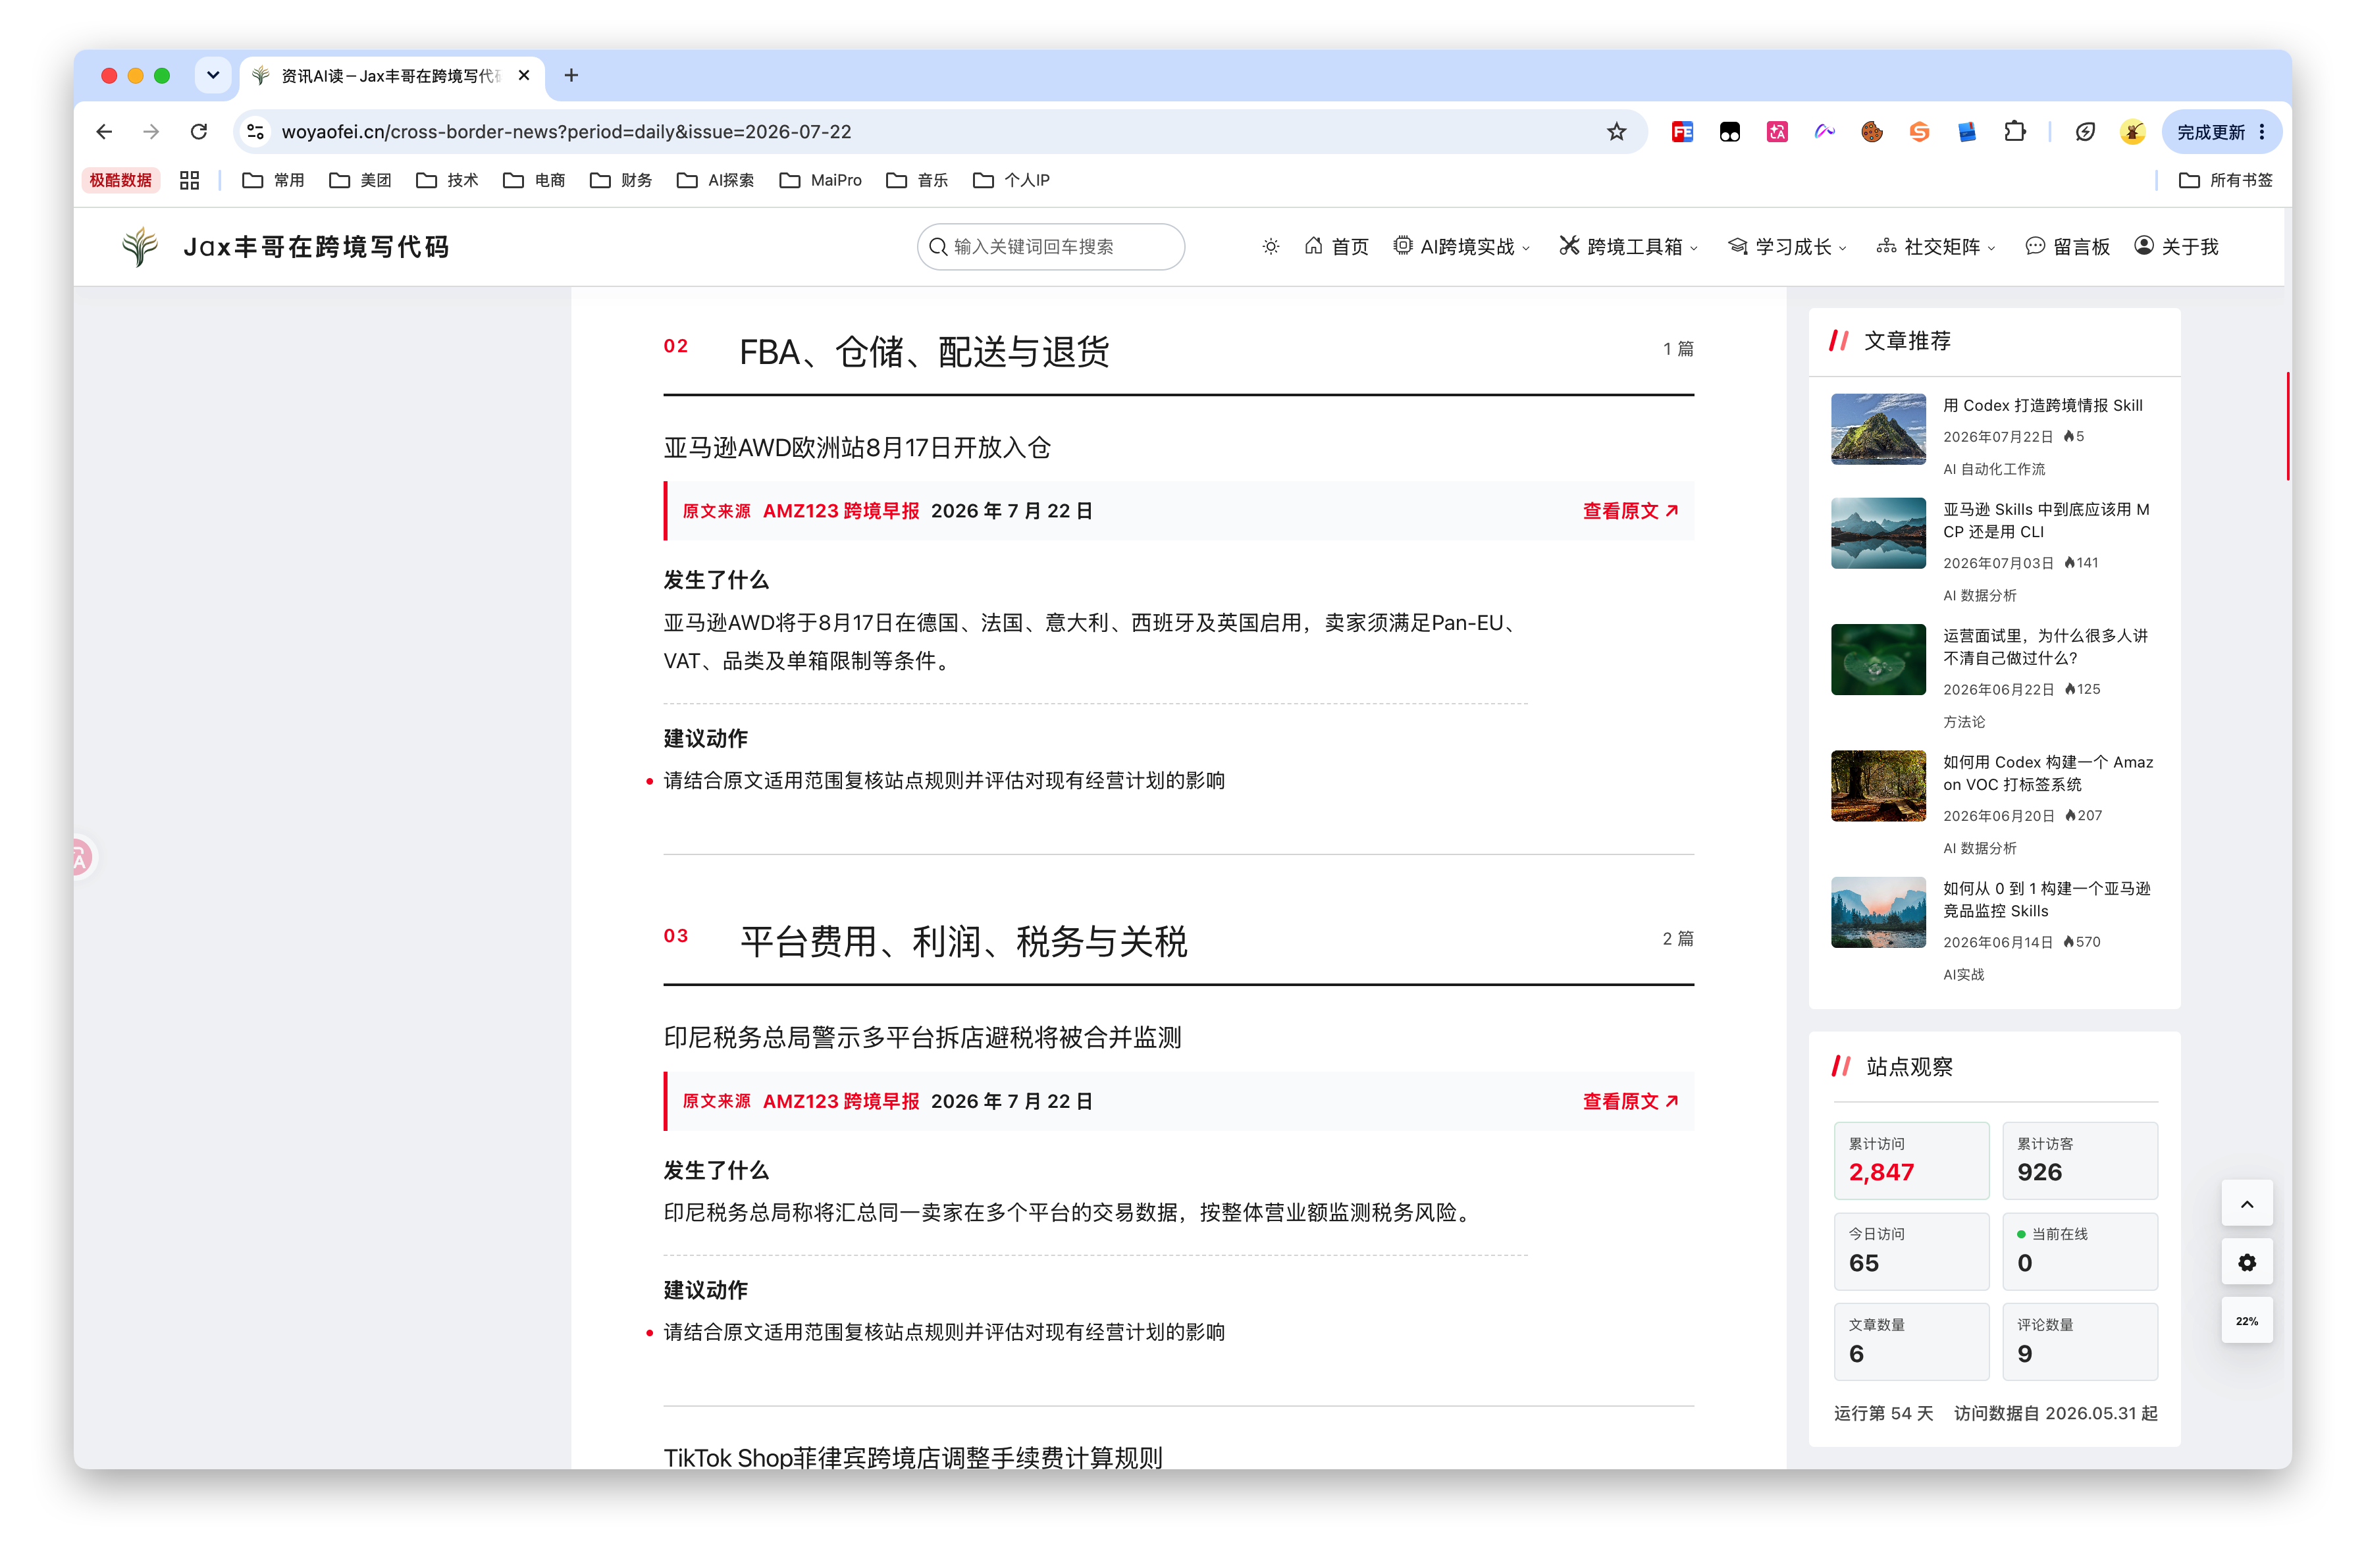Open article 用 Codex 打造跨境情报 Skill
Image resolution: width=2366 pixels, height=1568 pixels.
point(2042,405)
